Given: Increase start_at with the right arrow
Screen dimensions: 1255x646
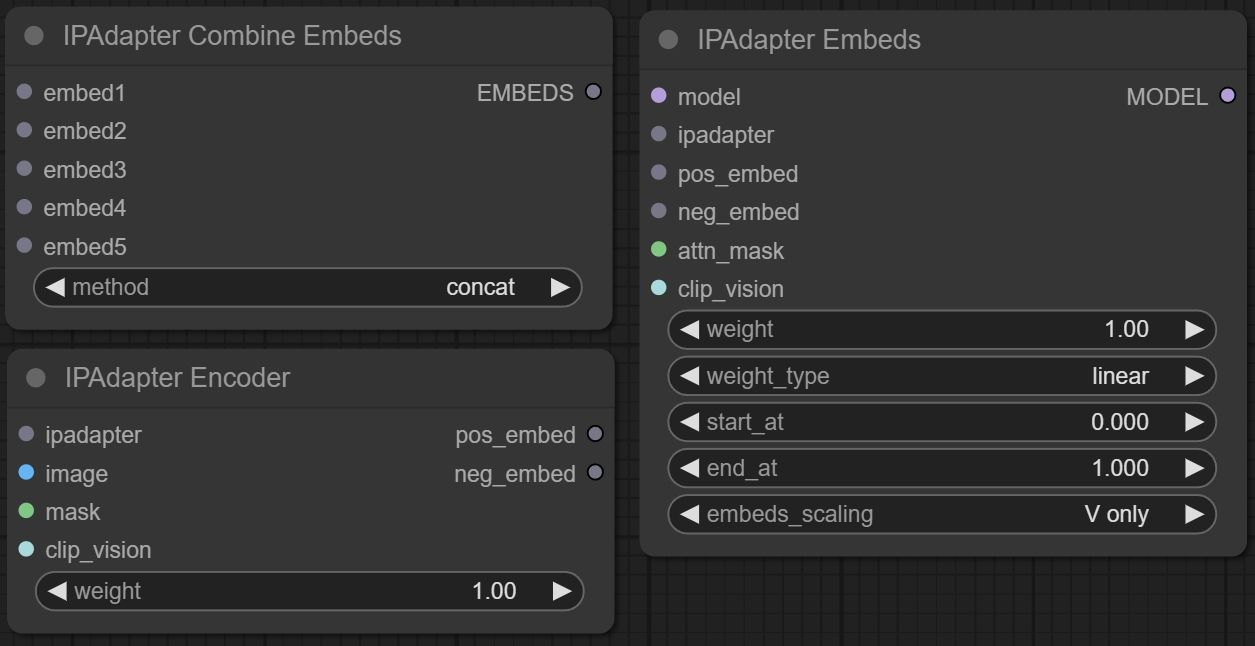Looking at the screenshot, I should click(1194, 422).
